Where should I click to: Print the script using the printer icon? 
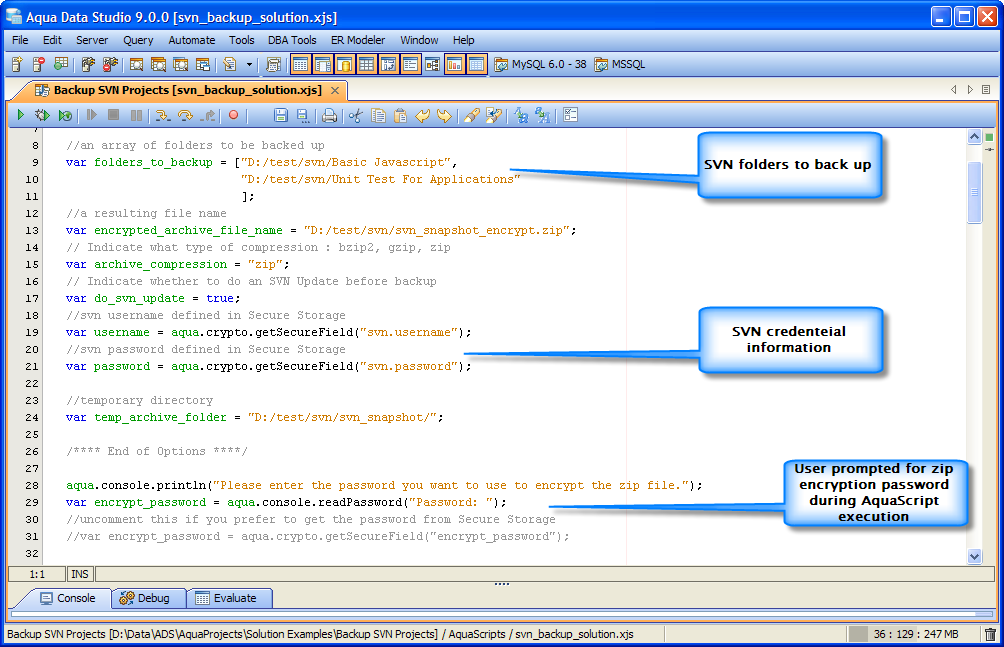pos(329,115)
